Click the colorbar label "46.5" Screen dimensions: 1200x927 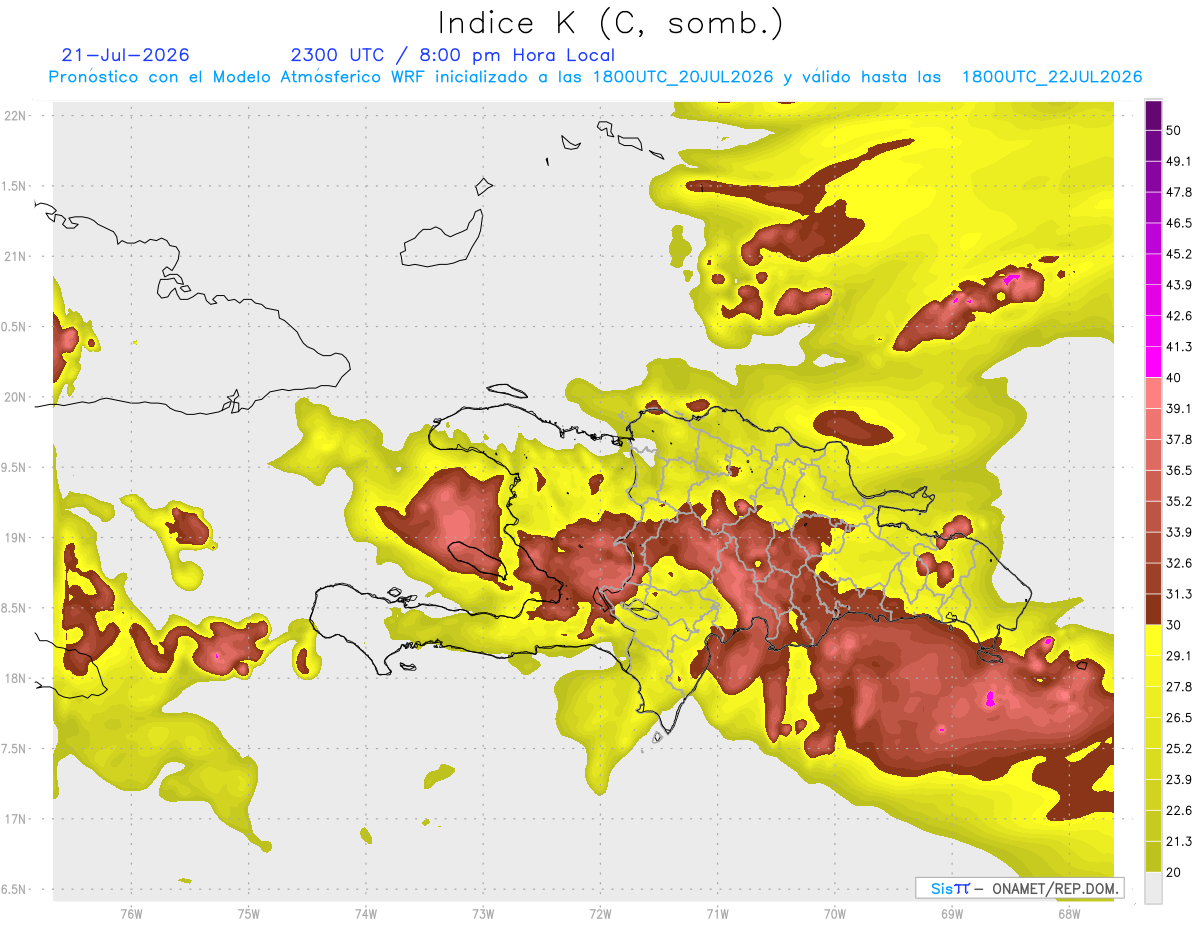pos(1179,223)
